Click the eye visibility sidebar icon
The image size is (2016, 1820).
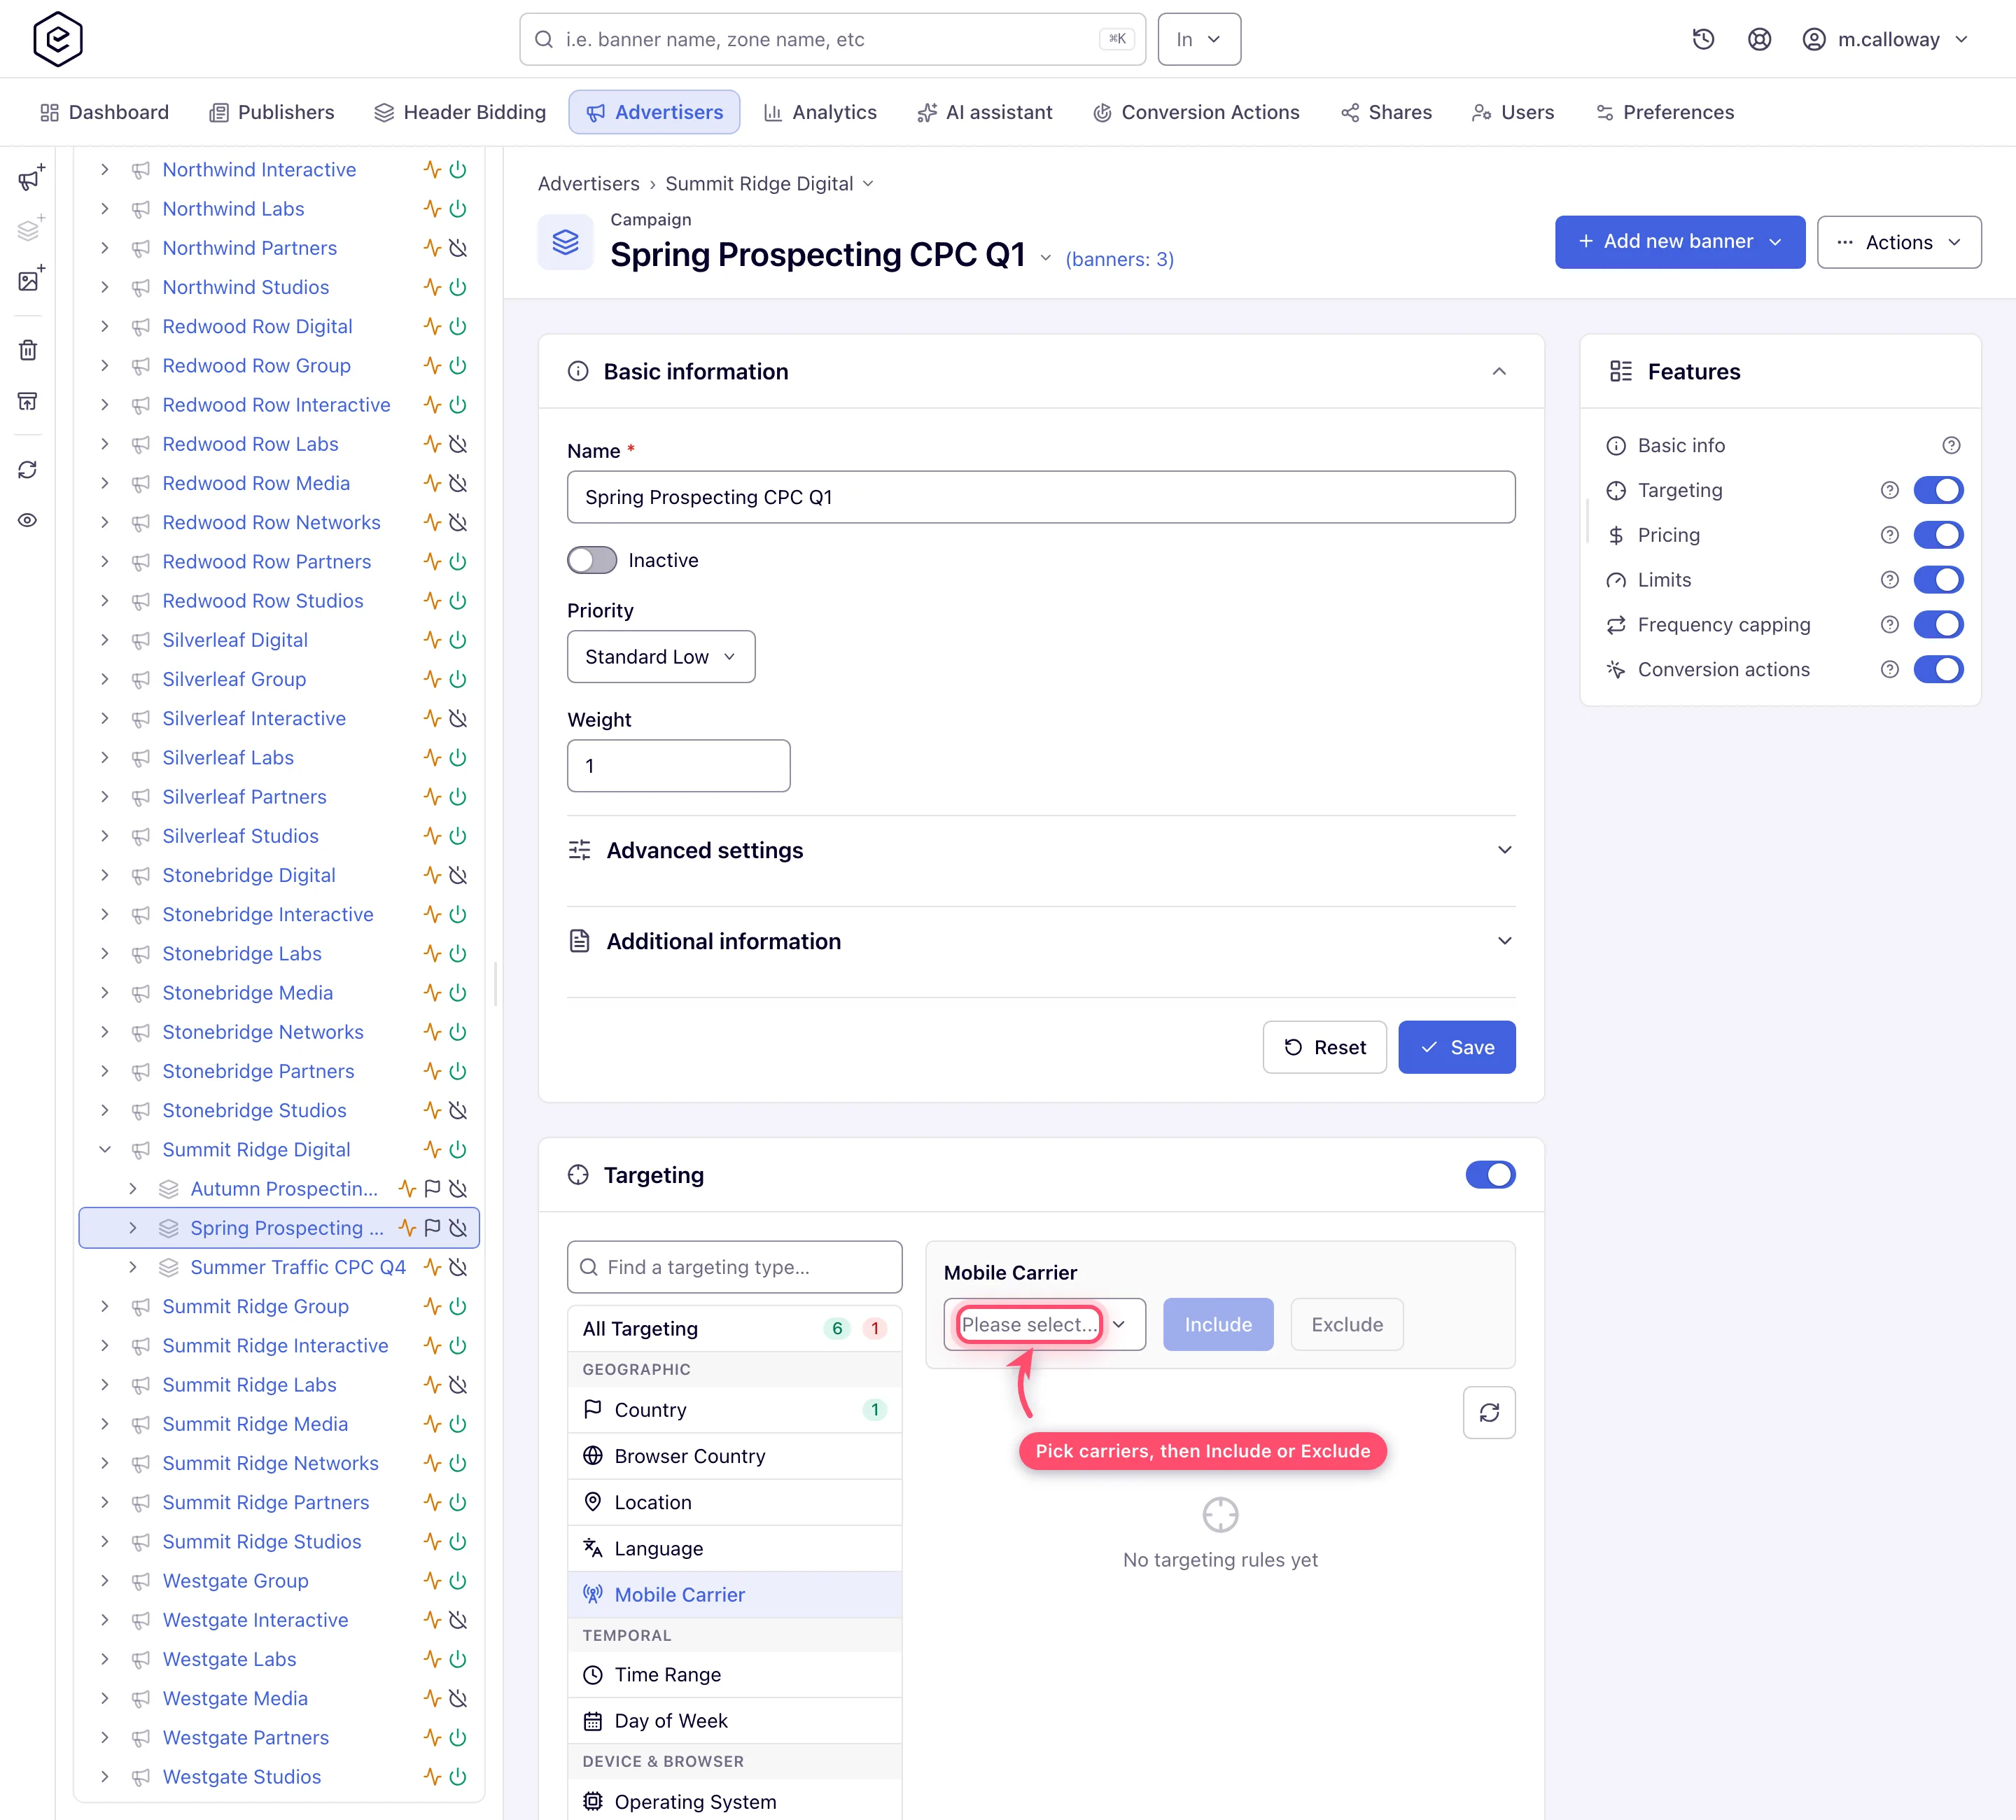[28, 520]
